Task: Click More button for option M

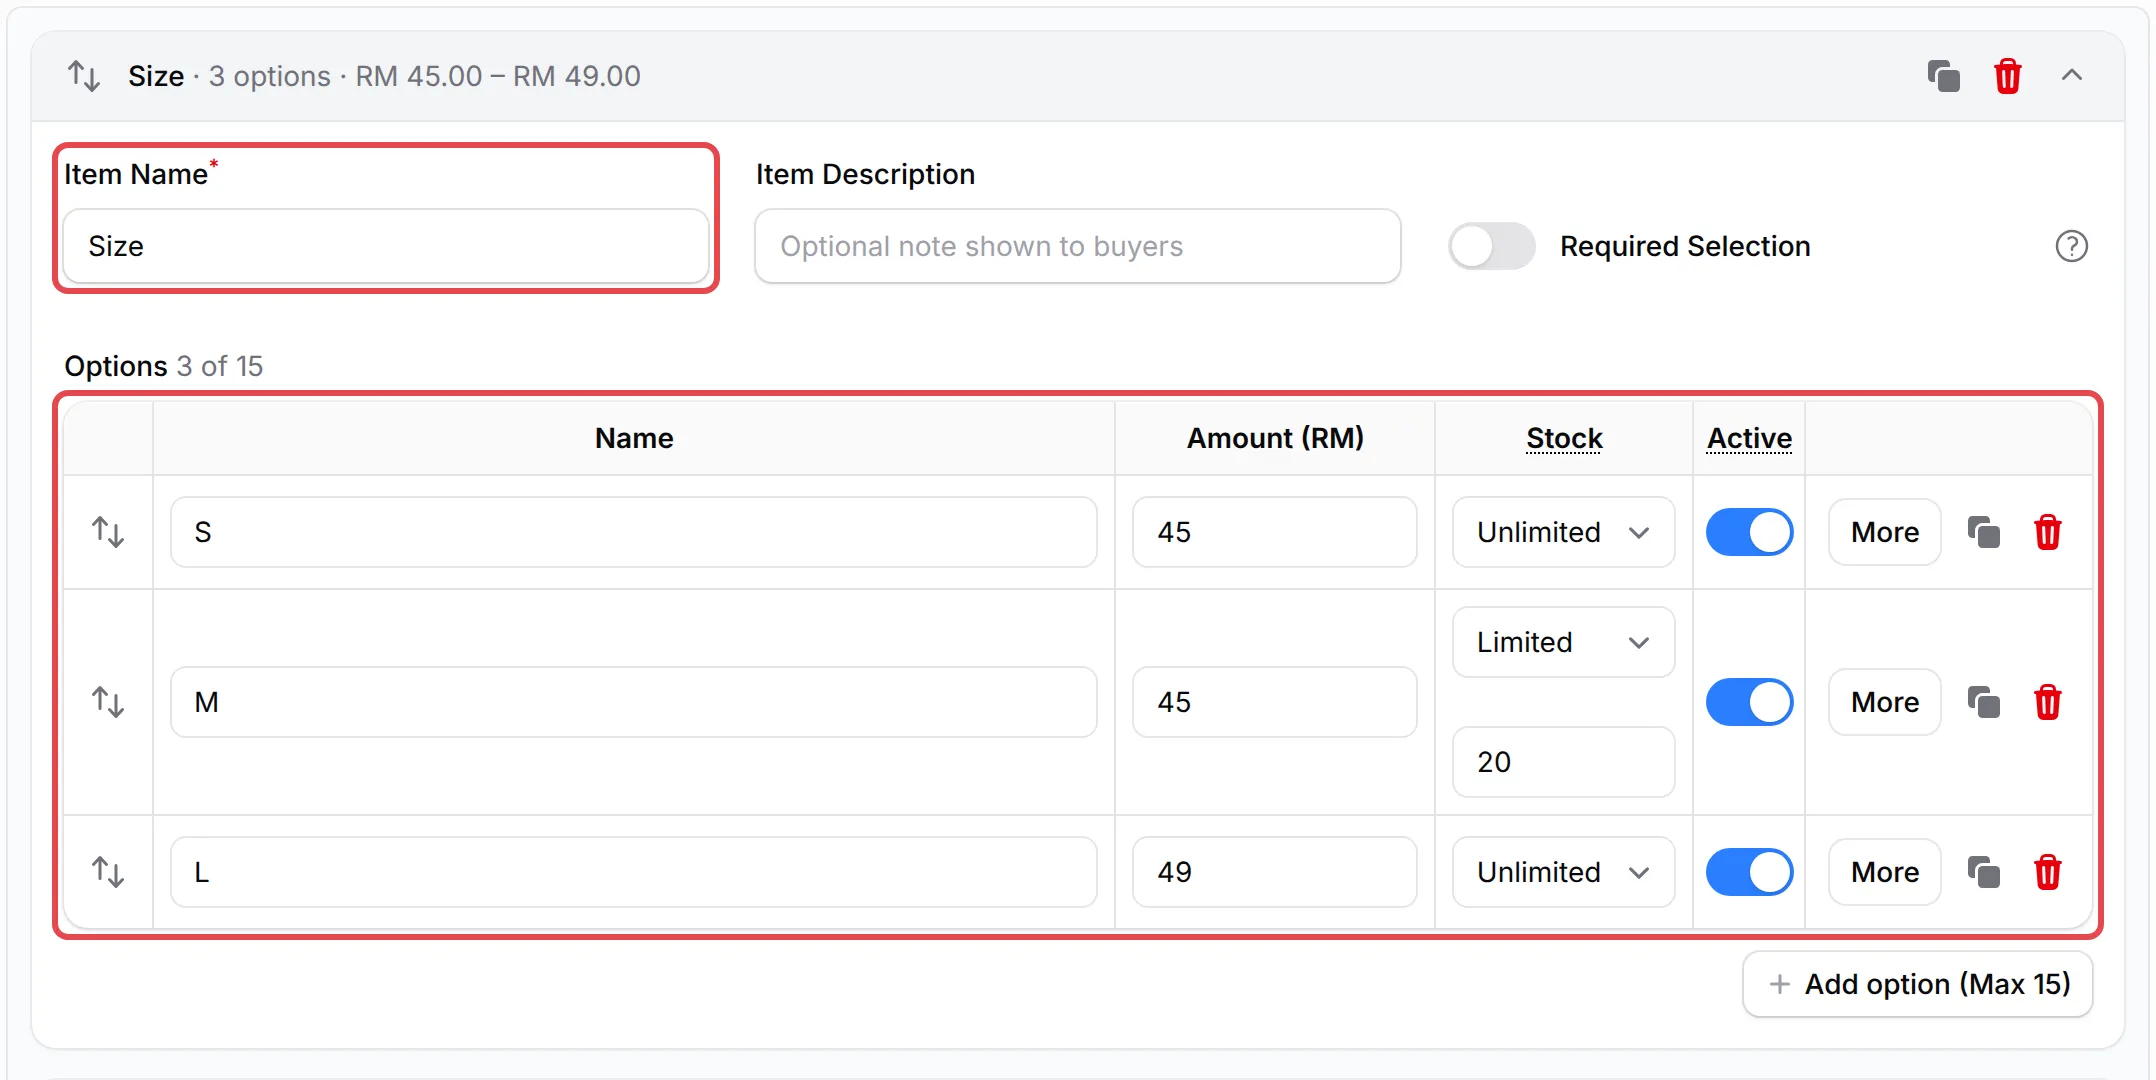Action: click(x=1885, y=702)
